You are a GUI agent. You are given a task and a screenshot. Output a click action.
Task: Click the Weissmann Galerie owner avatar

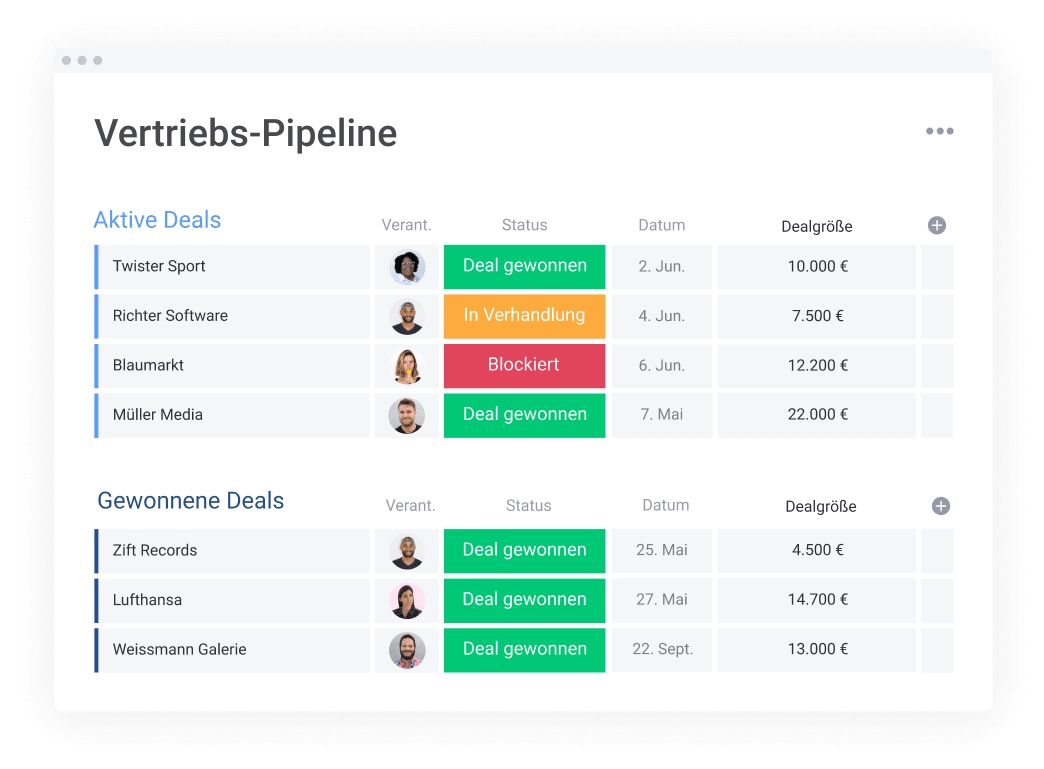point(407,650)
